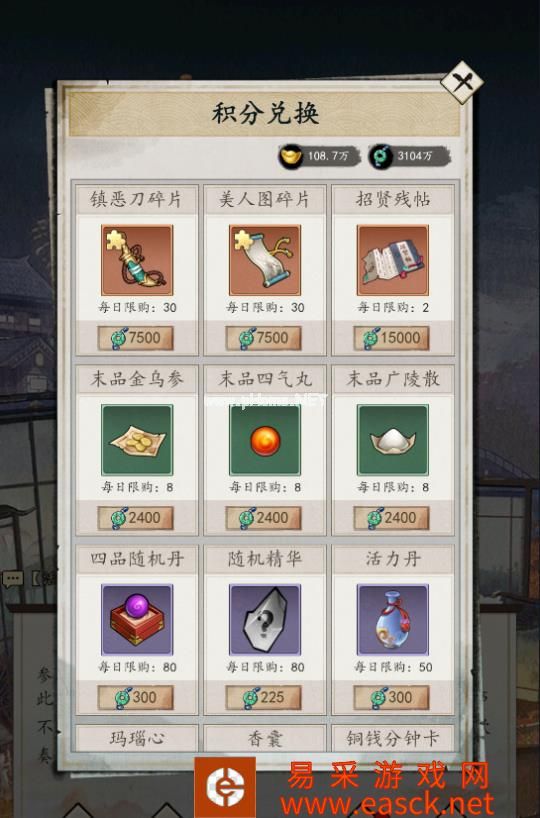Viewport: 540px width, 818px height.
Task: Click the 活力丹 vase potion icon
Action: click(x=392, y=619)
